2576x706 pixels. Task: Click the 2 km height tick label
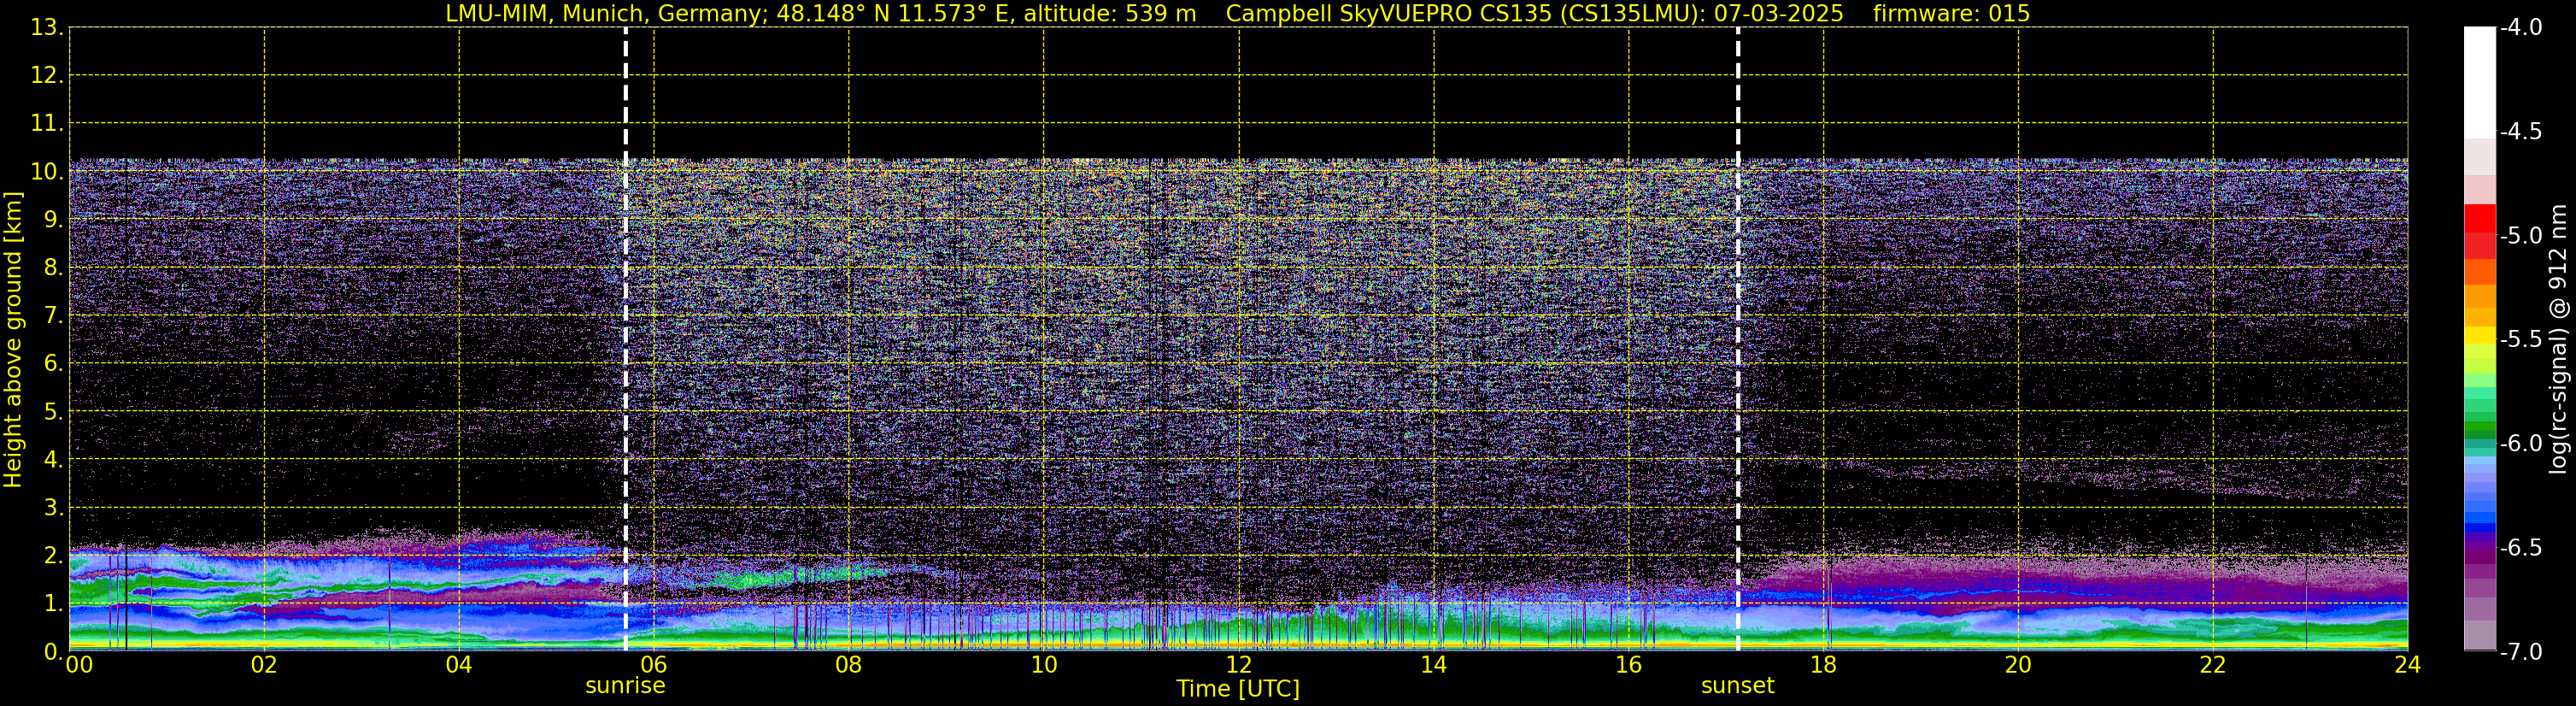52,556
